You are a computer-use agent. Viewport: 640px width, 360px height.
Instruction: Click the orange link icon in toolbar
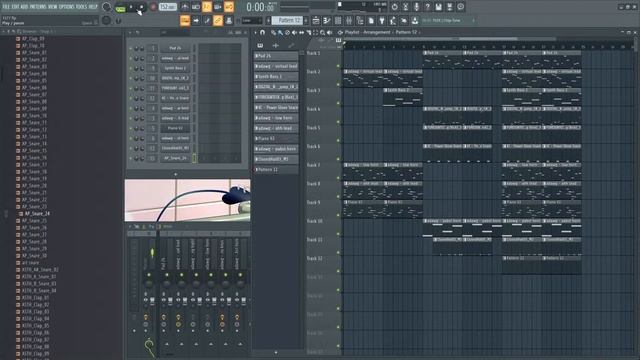pyautogui.click(x=218, y=20)
